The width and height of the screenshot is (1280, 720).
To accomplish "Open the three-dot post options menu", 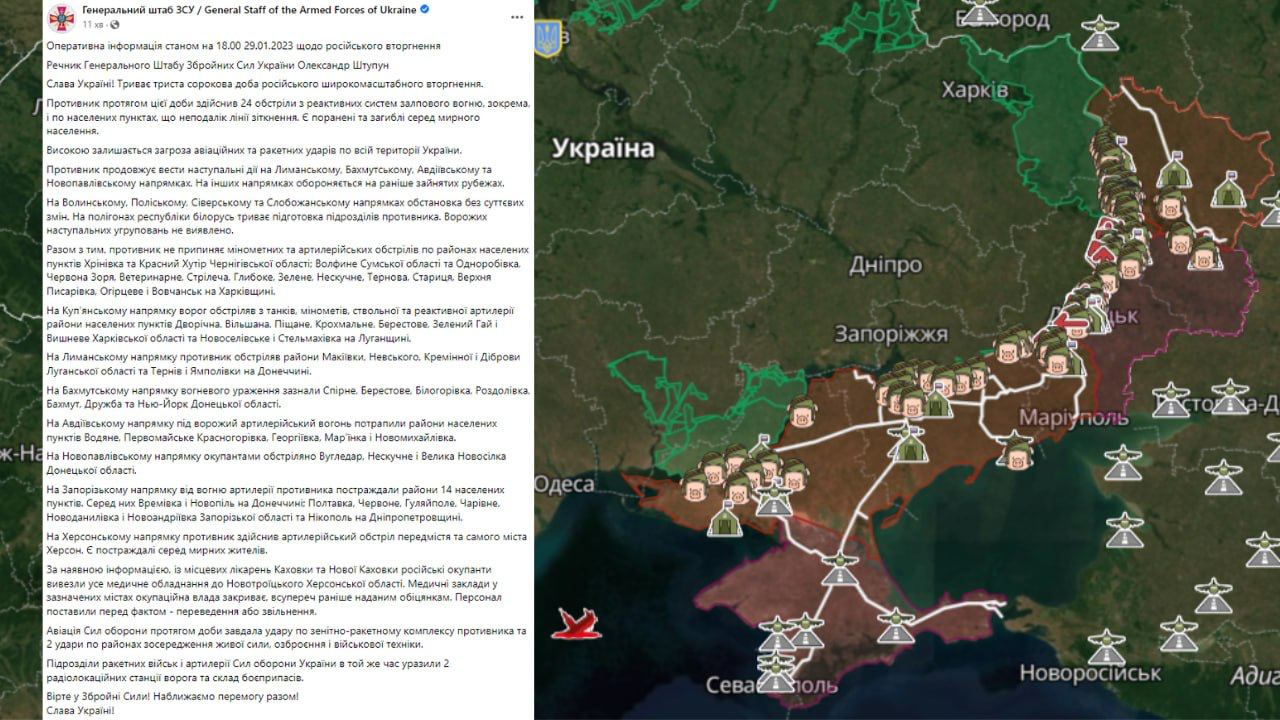I will tap(515, 16).
